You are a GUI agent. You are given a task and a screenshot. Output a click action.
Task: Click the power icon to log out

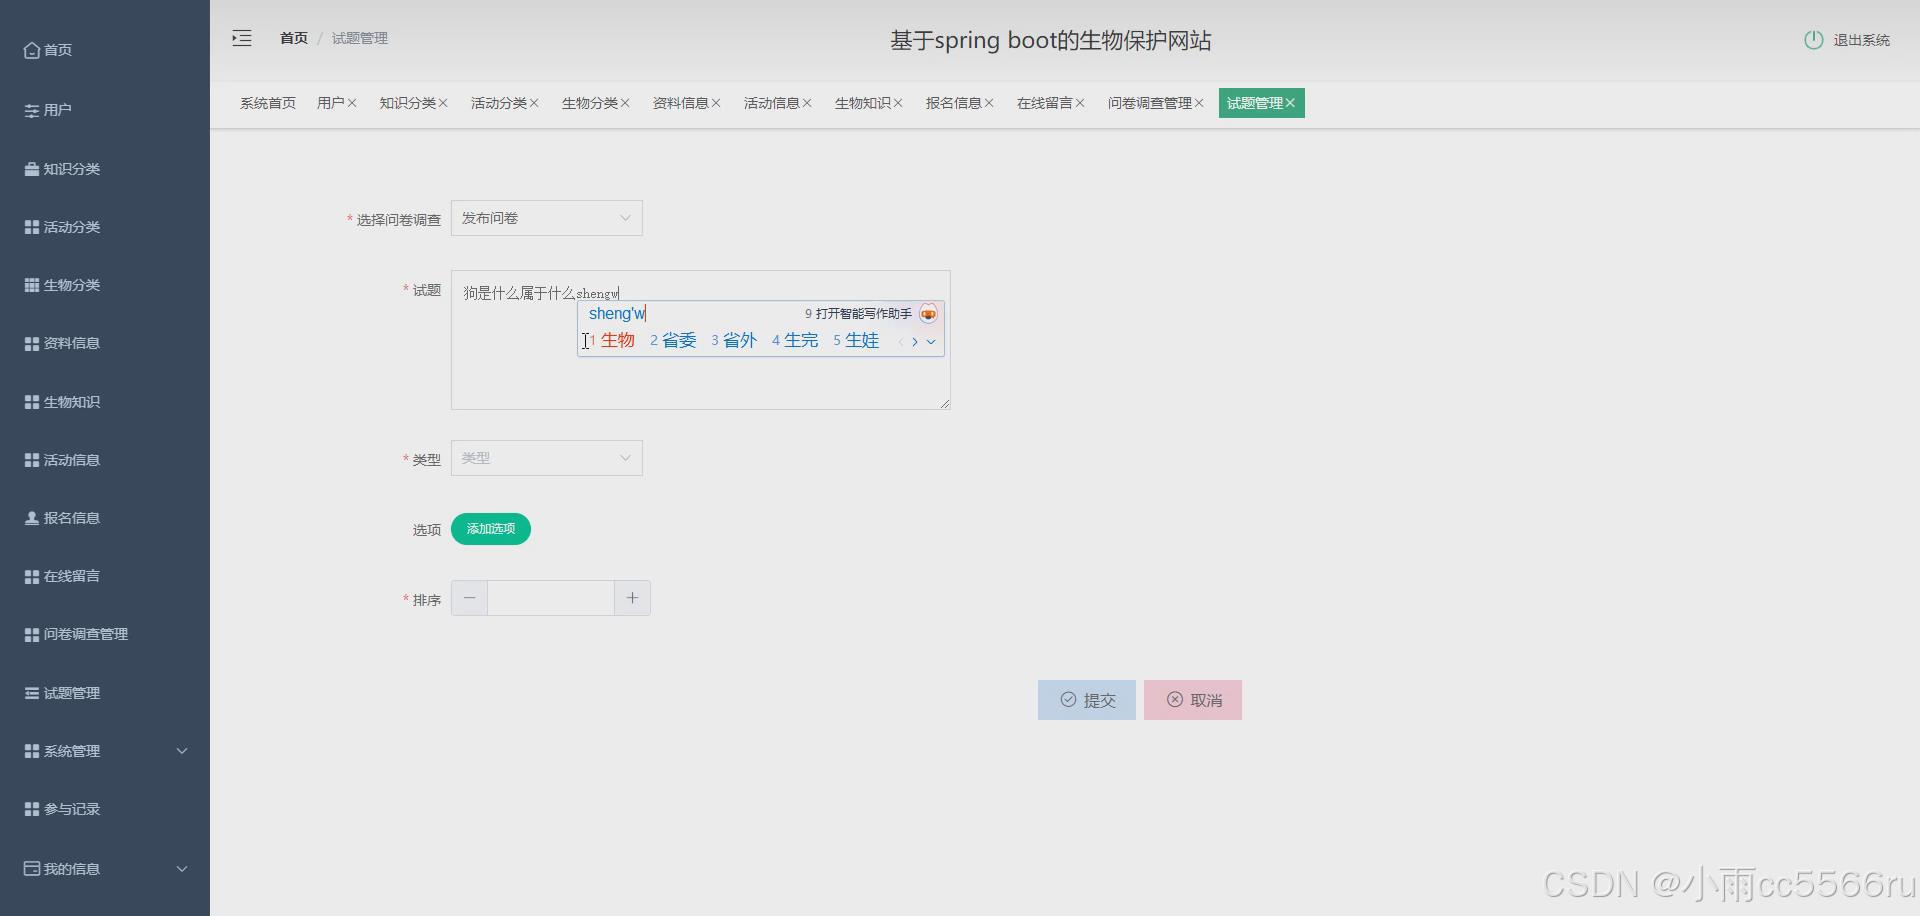coord(1813,40)
